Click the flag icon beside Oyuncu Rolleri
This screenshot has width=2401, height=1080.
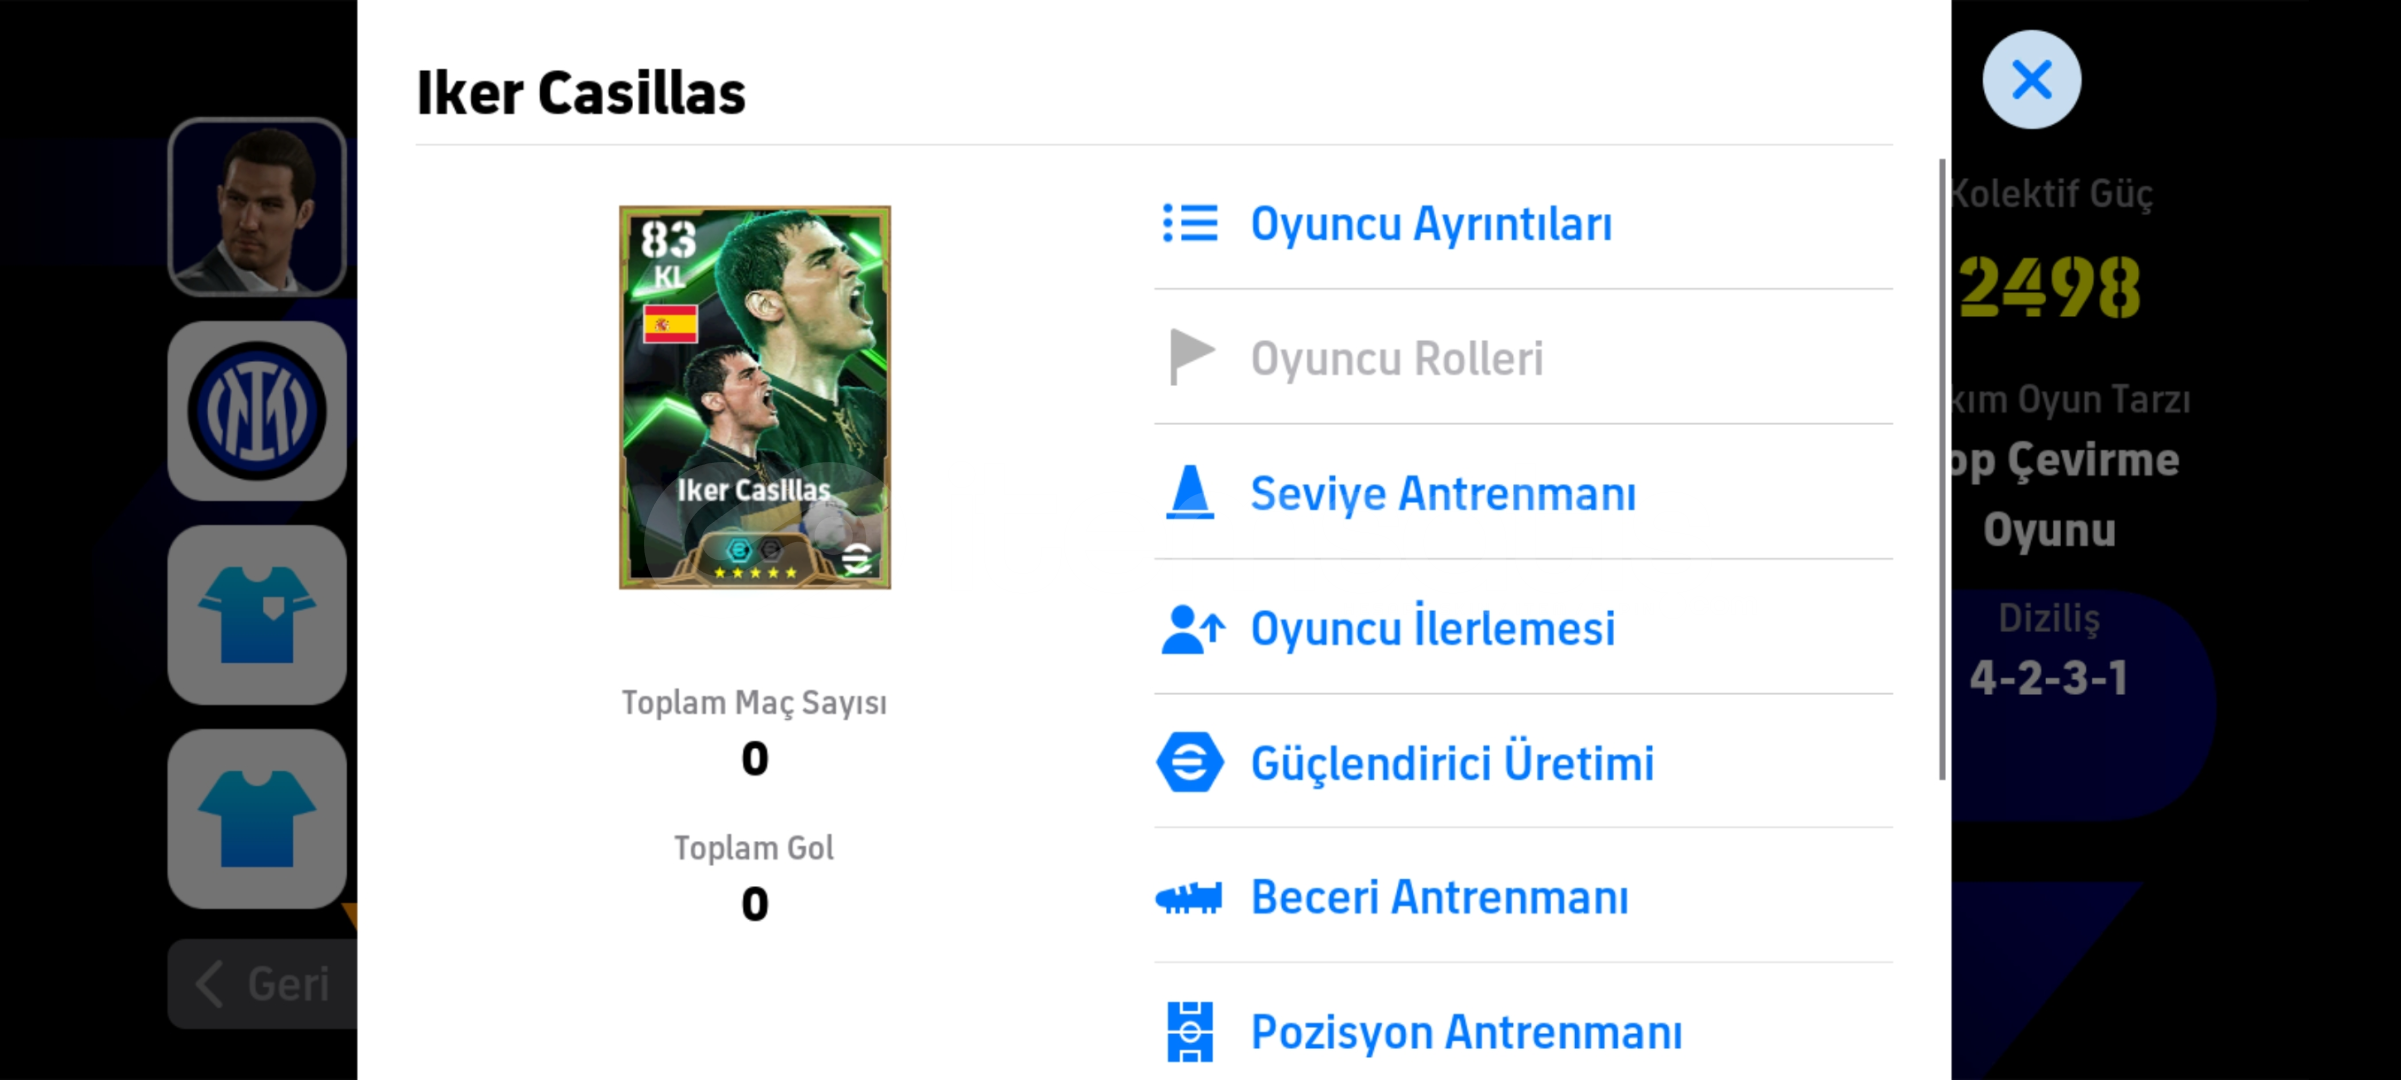click(1191, 357)
